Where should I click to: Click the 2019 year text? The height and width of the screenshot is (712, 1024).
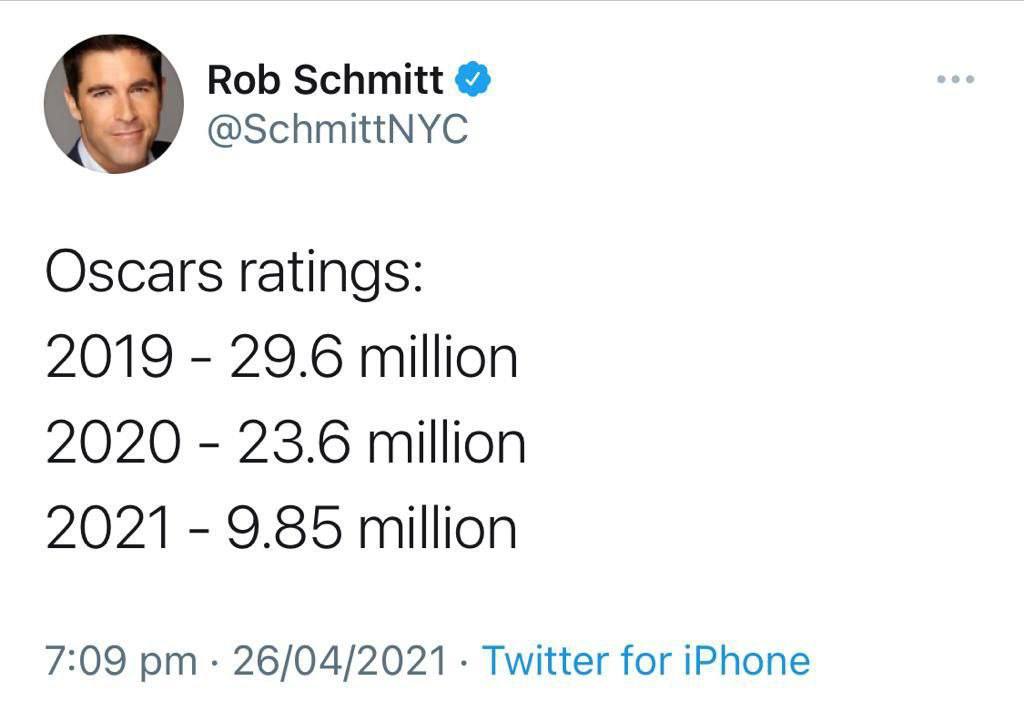pyautogui.click(x=108, y=359)
